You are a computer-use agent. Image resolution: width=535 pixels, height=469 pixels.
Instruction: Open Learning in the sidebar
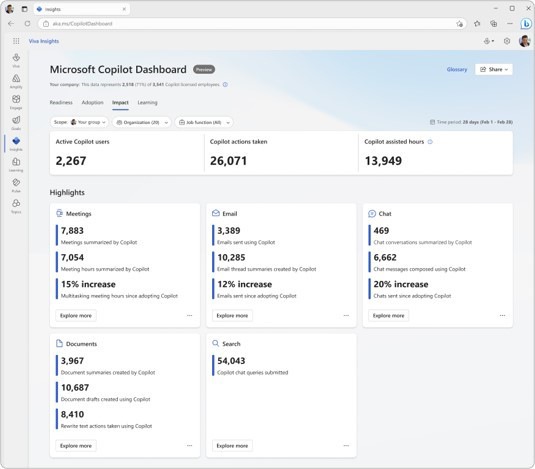tap(16, 164)
